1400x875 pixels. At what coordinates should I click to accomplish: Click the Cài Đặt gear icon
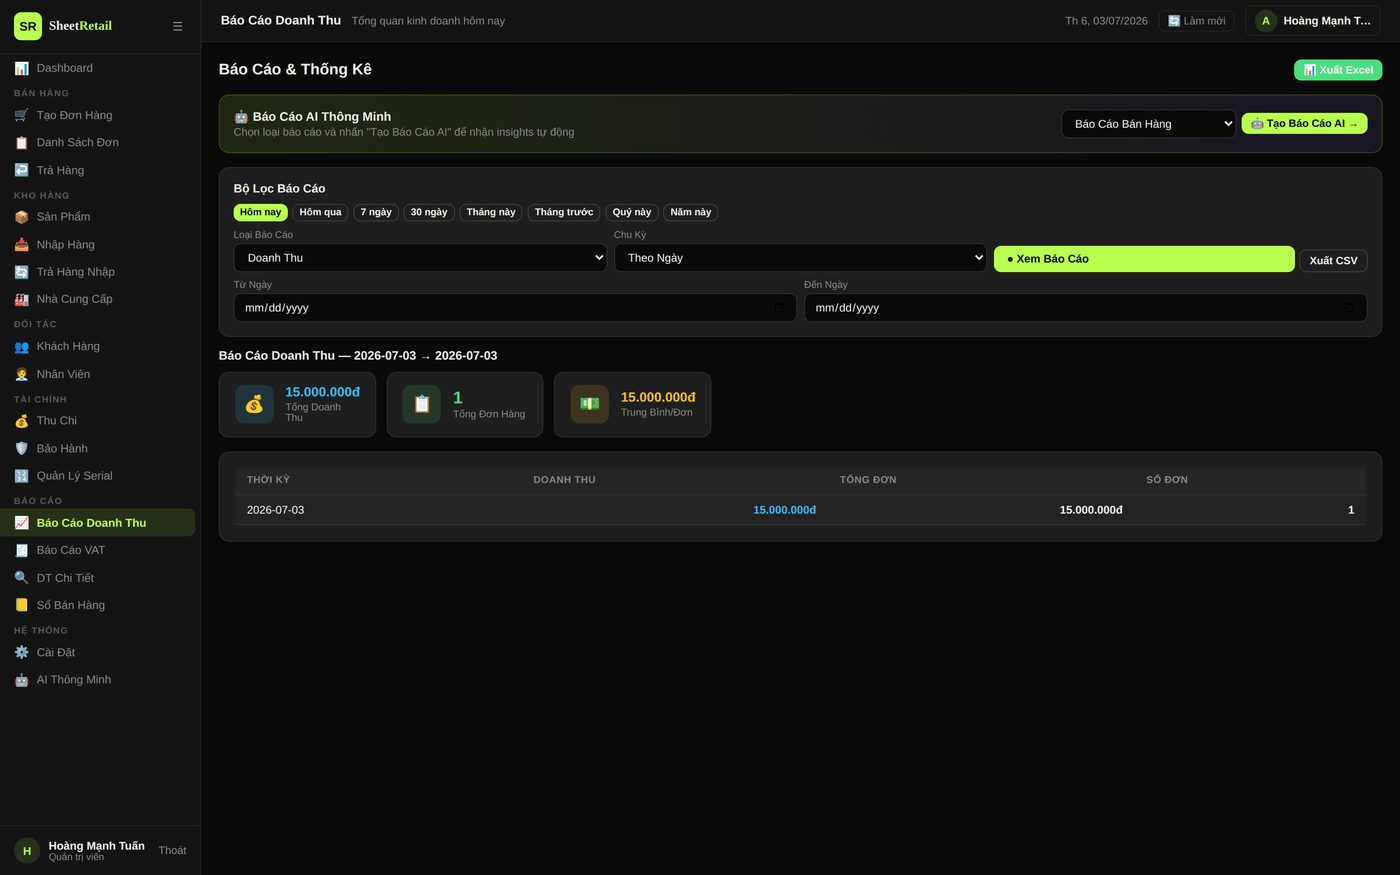click(21, 652)
